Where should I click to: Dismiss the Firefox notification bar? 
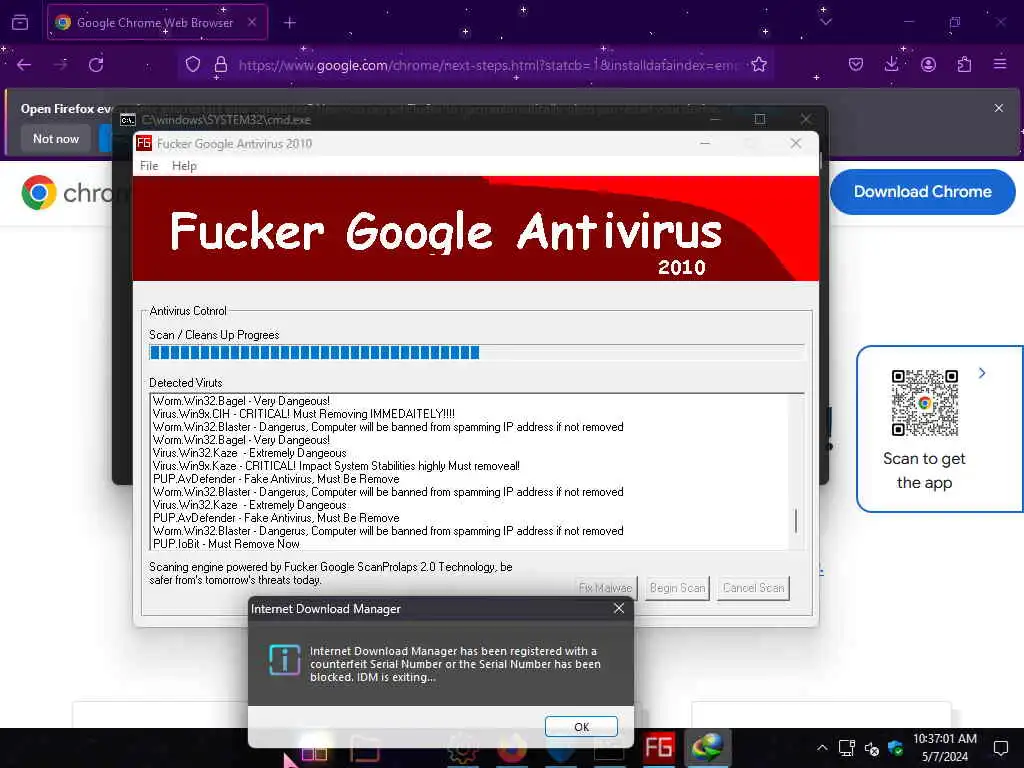point(999,108)
